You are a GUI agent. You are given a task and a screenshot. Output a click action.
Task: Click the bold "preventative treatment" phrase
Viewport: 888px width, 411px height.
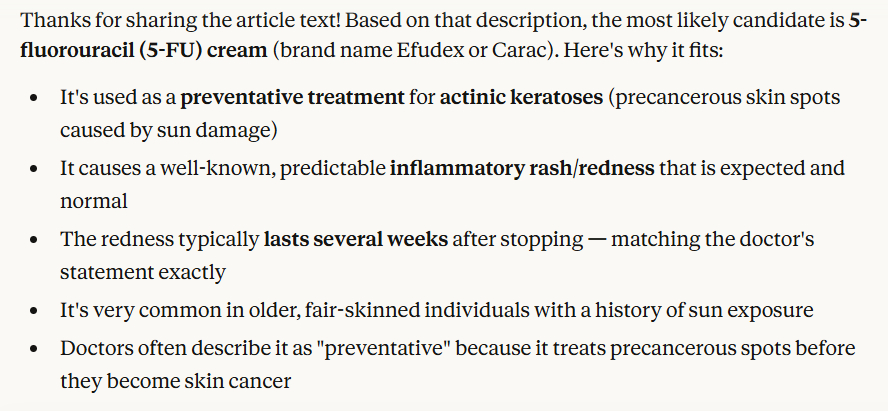pyautogui.click(x=292, y=98)
